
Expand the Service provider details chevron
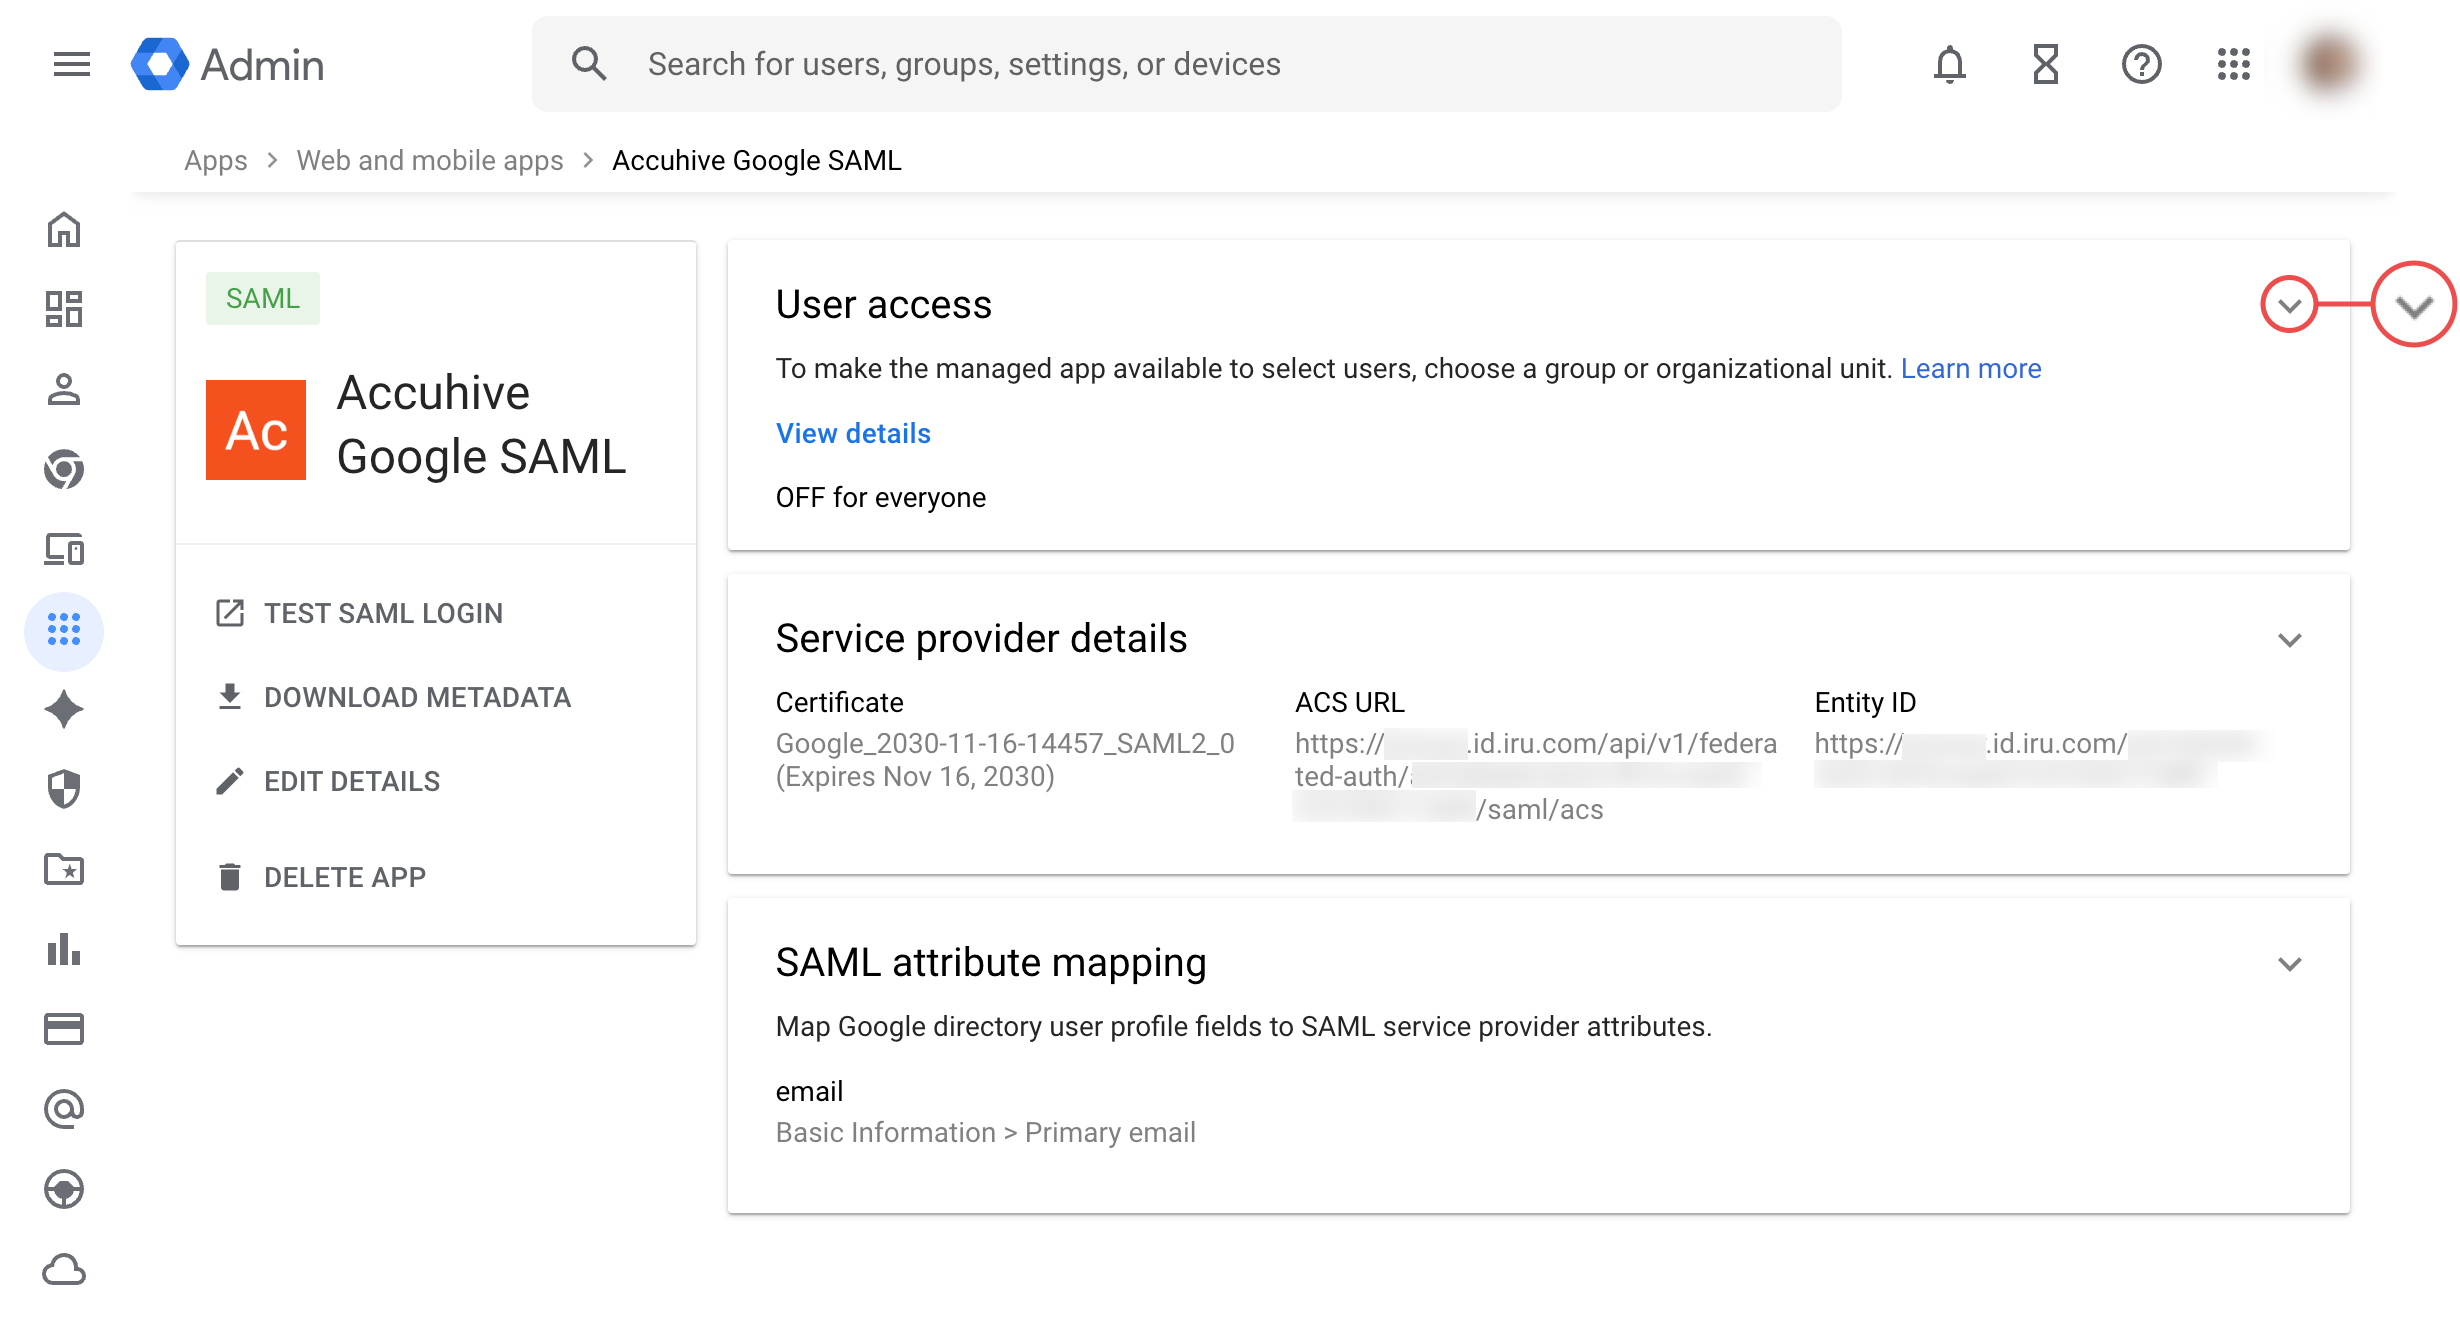2289,640
